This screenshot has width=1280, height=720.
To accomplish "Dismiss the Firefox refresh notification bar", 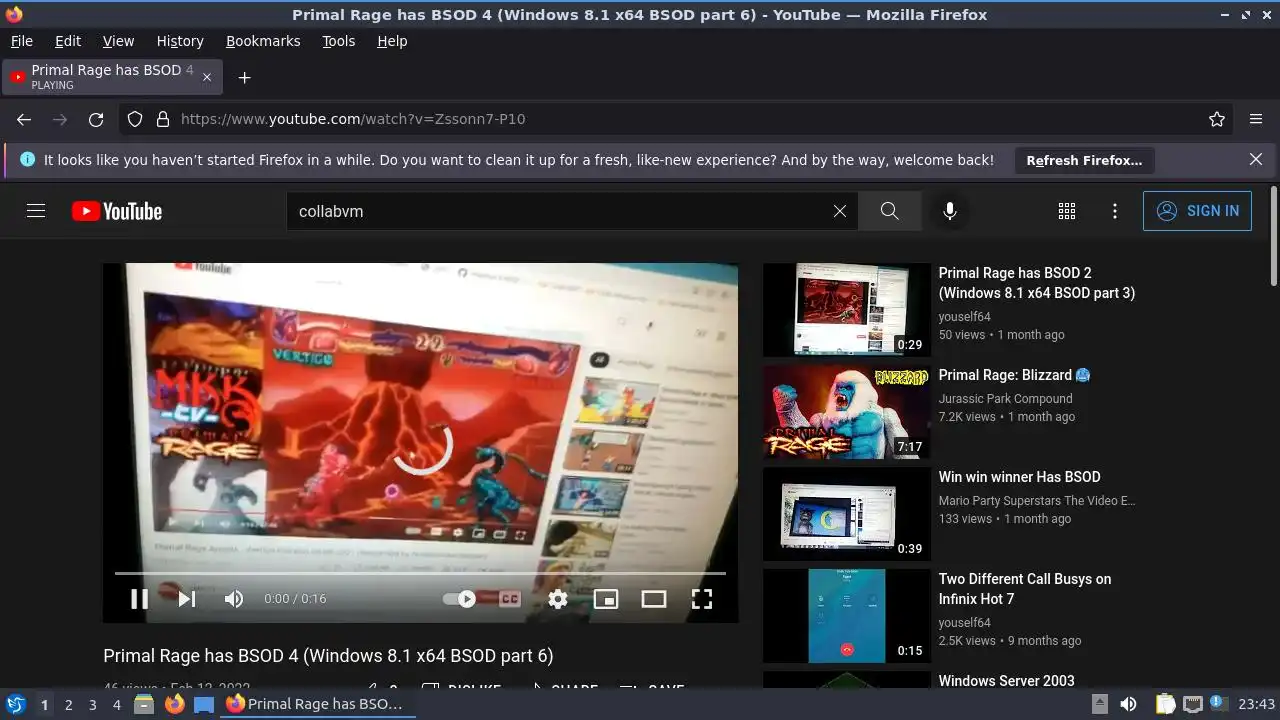I will tap(1256, 159).
